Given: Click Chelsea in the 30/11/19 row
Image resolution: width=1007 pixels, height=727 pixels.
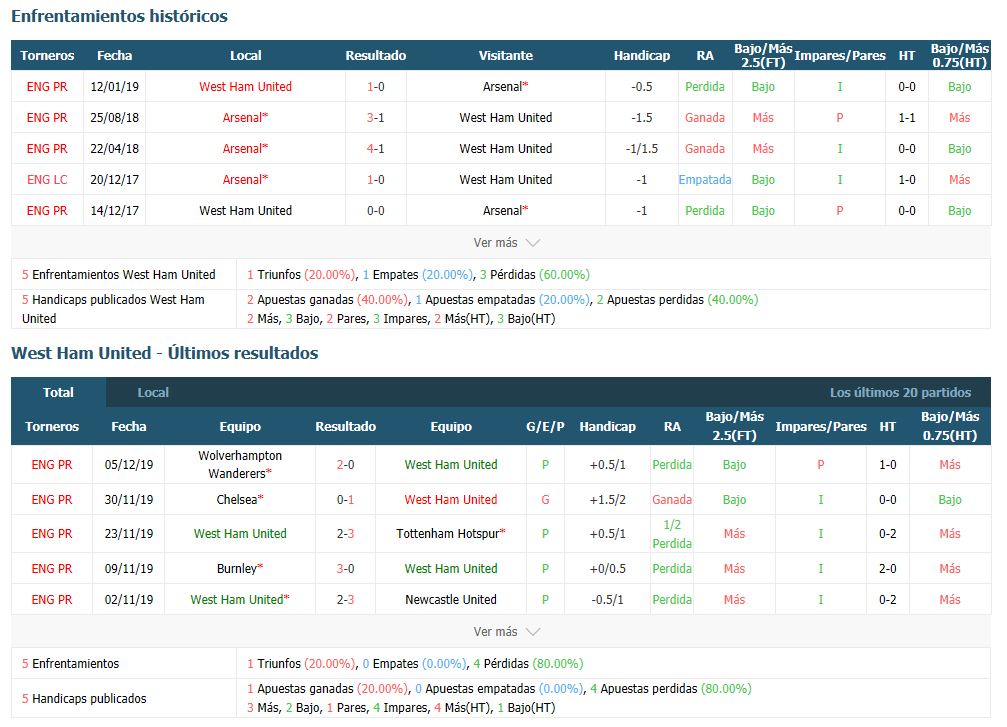Looking at the screenshot, I should point(240,500).
